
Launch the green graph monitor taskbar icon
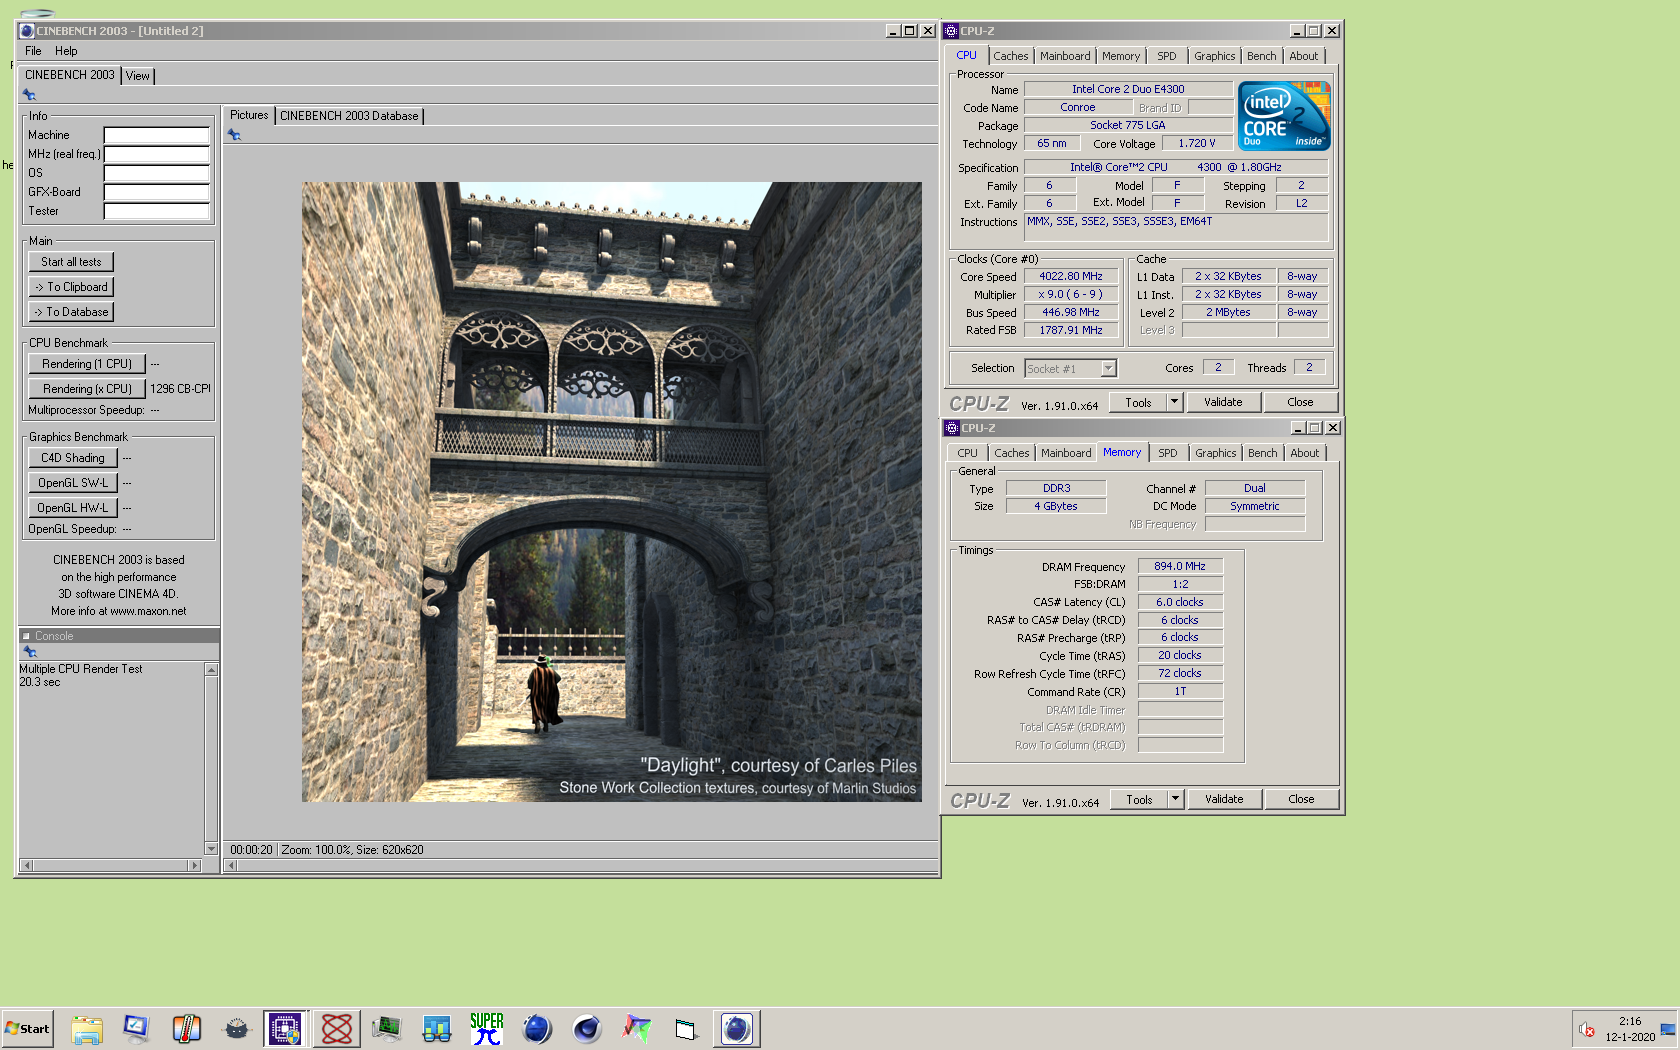(387, 1029)
